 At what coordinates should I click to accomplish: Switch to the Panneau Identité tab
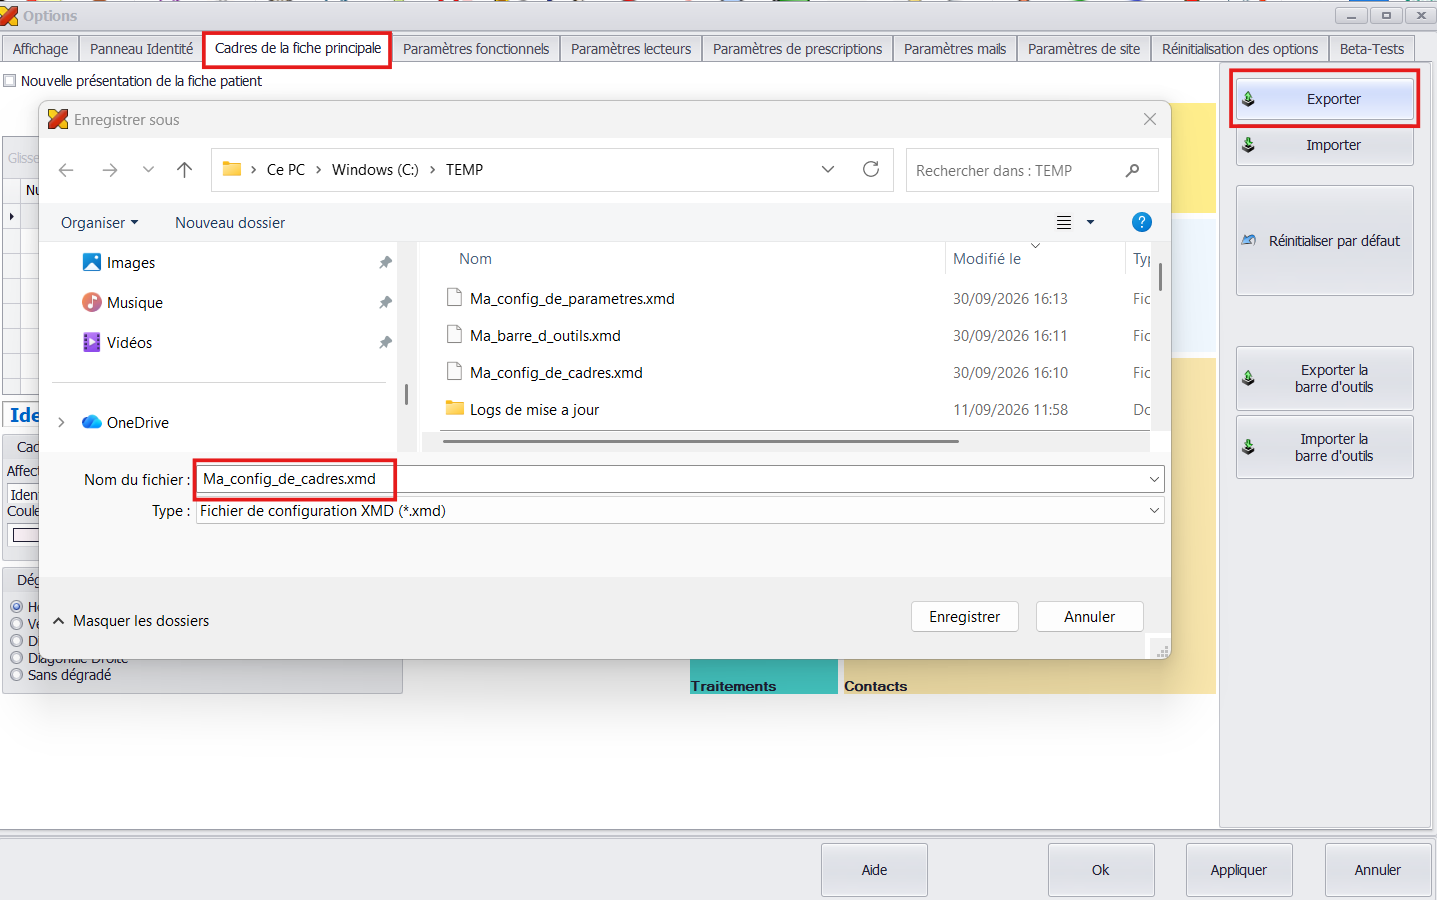[x=141, y=49]
